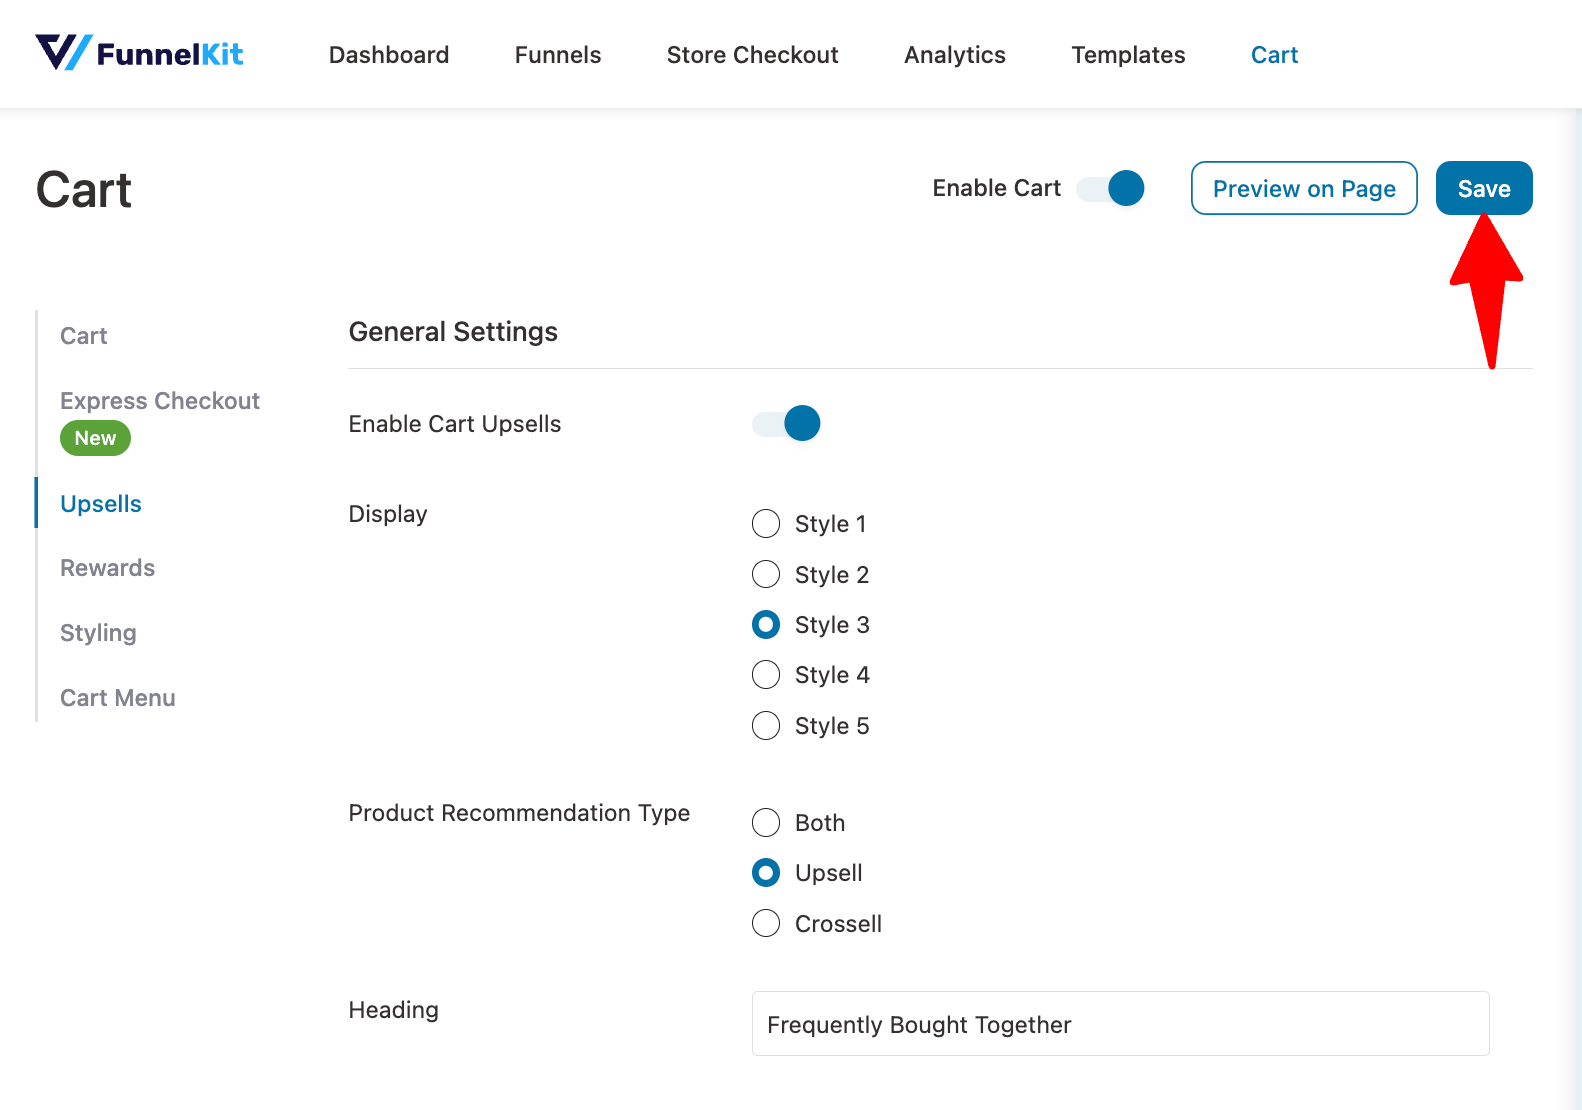
Task: Switch to the Analytics page
Action: [x=955, y=55]
